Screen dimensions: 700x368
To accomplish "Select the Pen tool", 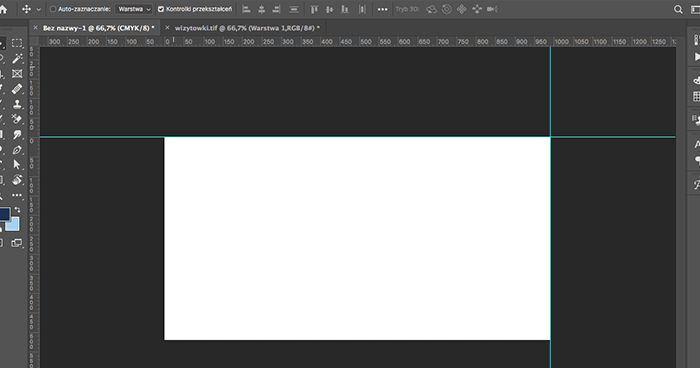I will click(17, 150).
